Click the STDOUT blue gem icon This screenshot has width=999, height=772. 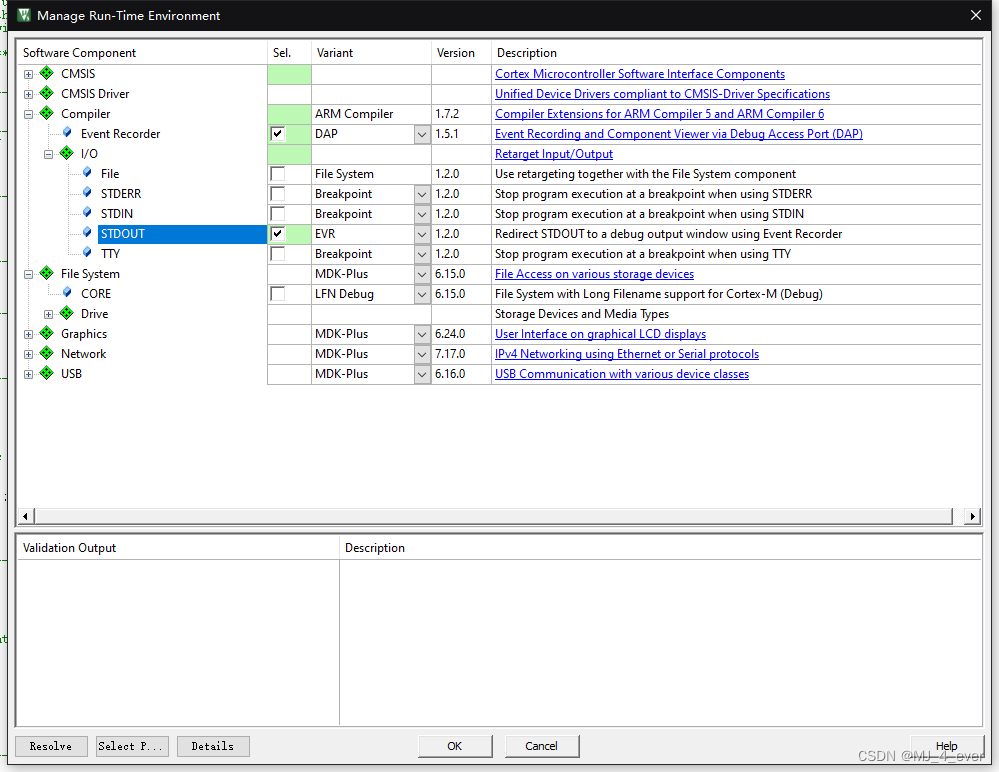(87, 232)
